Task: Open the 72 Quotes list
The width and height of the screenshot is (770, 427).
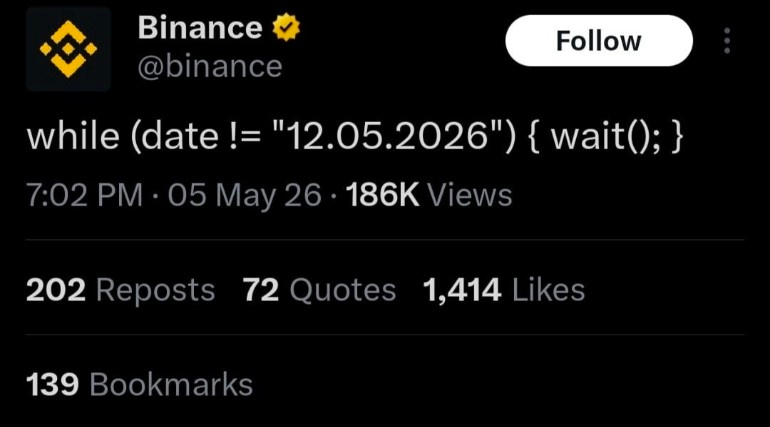Action: click(320, 290)
